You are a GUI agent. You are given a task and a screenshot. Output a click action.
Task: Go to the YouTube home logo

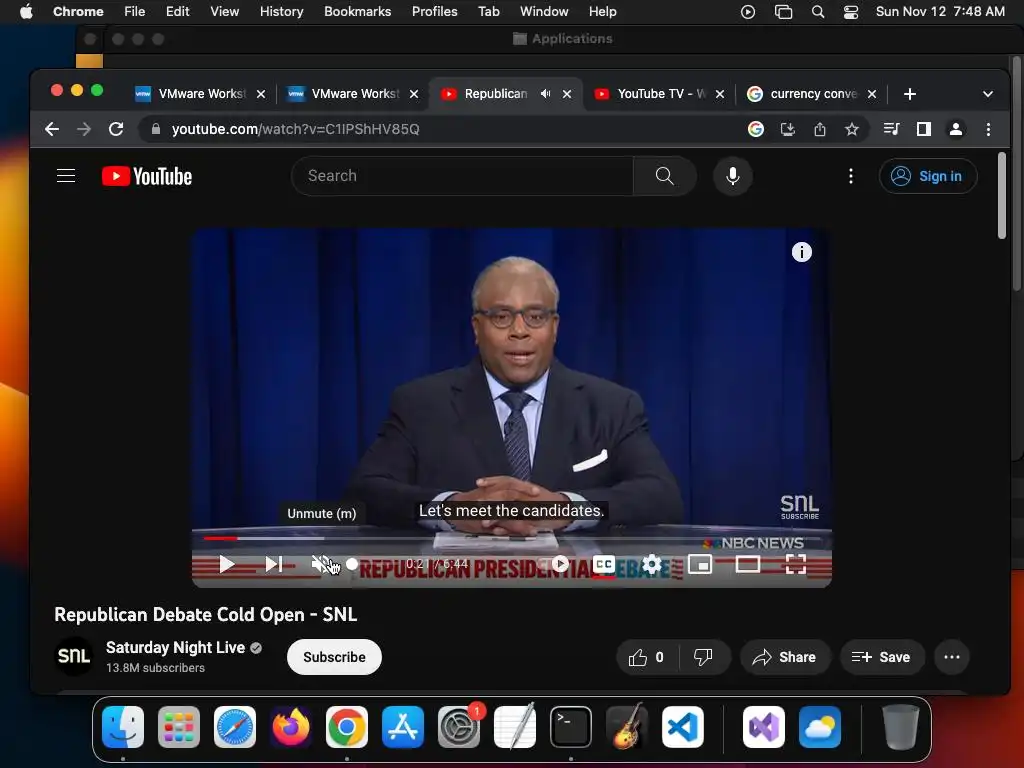[147, 176]
